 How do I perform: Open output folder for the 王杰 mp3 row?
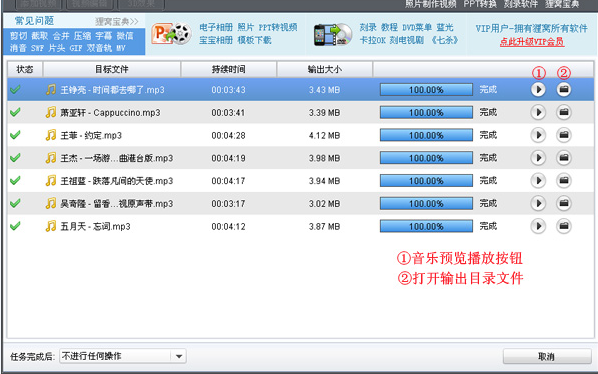[564, 158]
